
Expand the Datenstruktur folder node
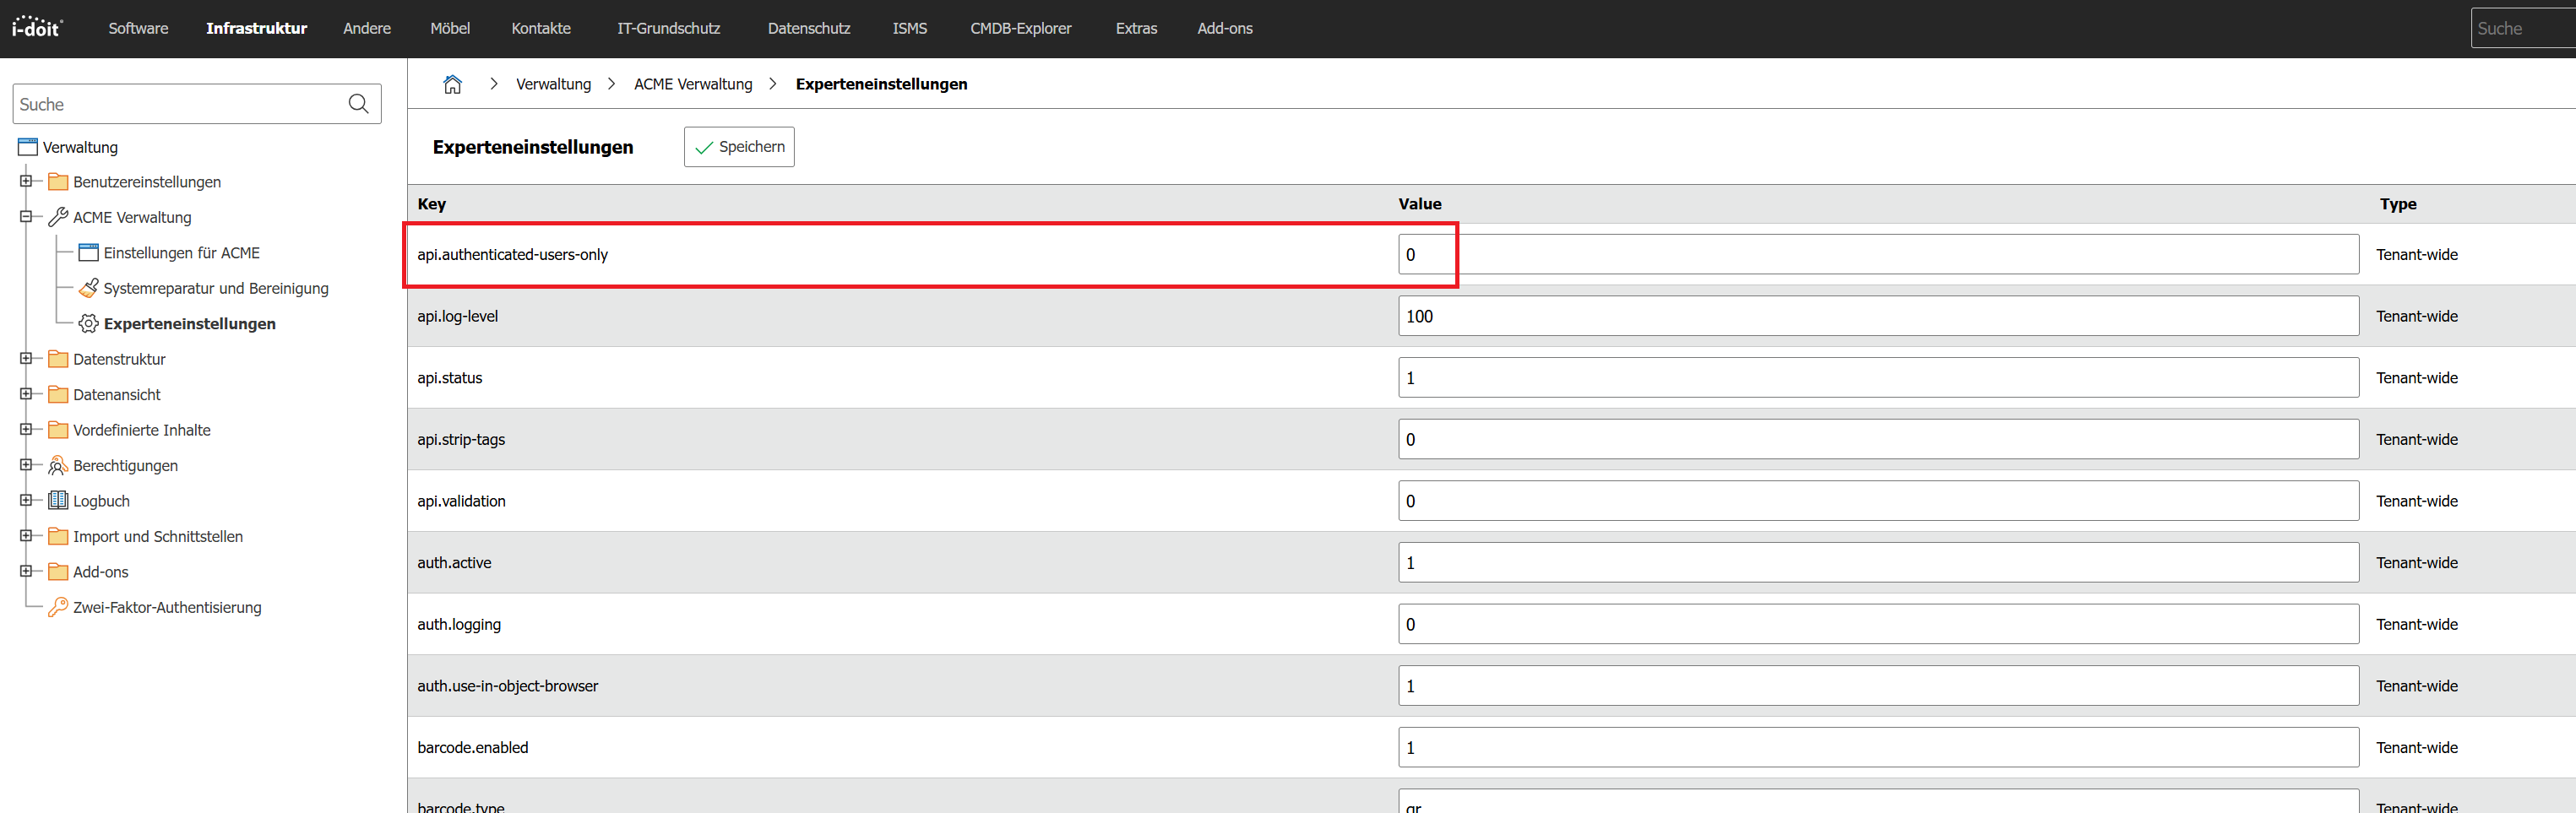(x=26, y=358)
